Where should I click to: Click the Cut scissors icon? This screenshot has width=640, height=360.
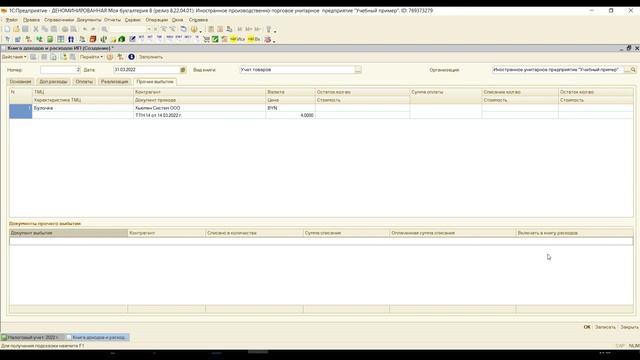click(x=36, y=29)
